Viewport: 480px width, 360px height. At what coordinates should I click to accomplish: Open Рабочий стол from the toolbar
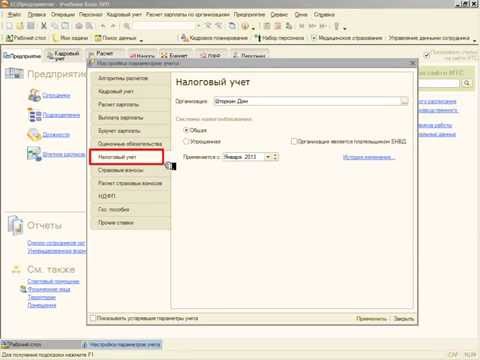[26, 38]
